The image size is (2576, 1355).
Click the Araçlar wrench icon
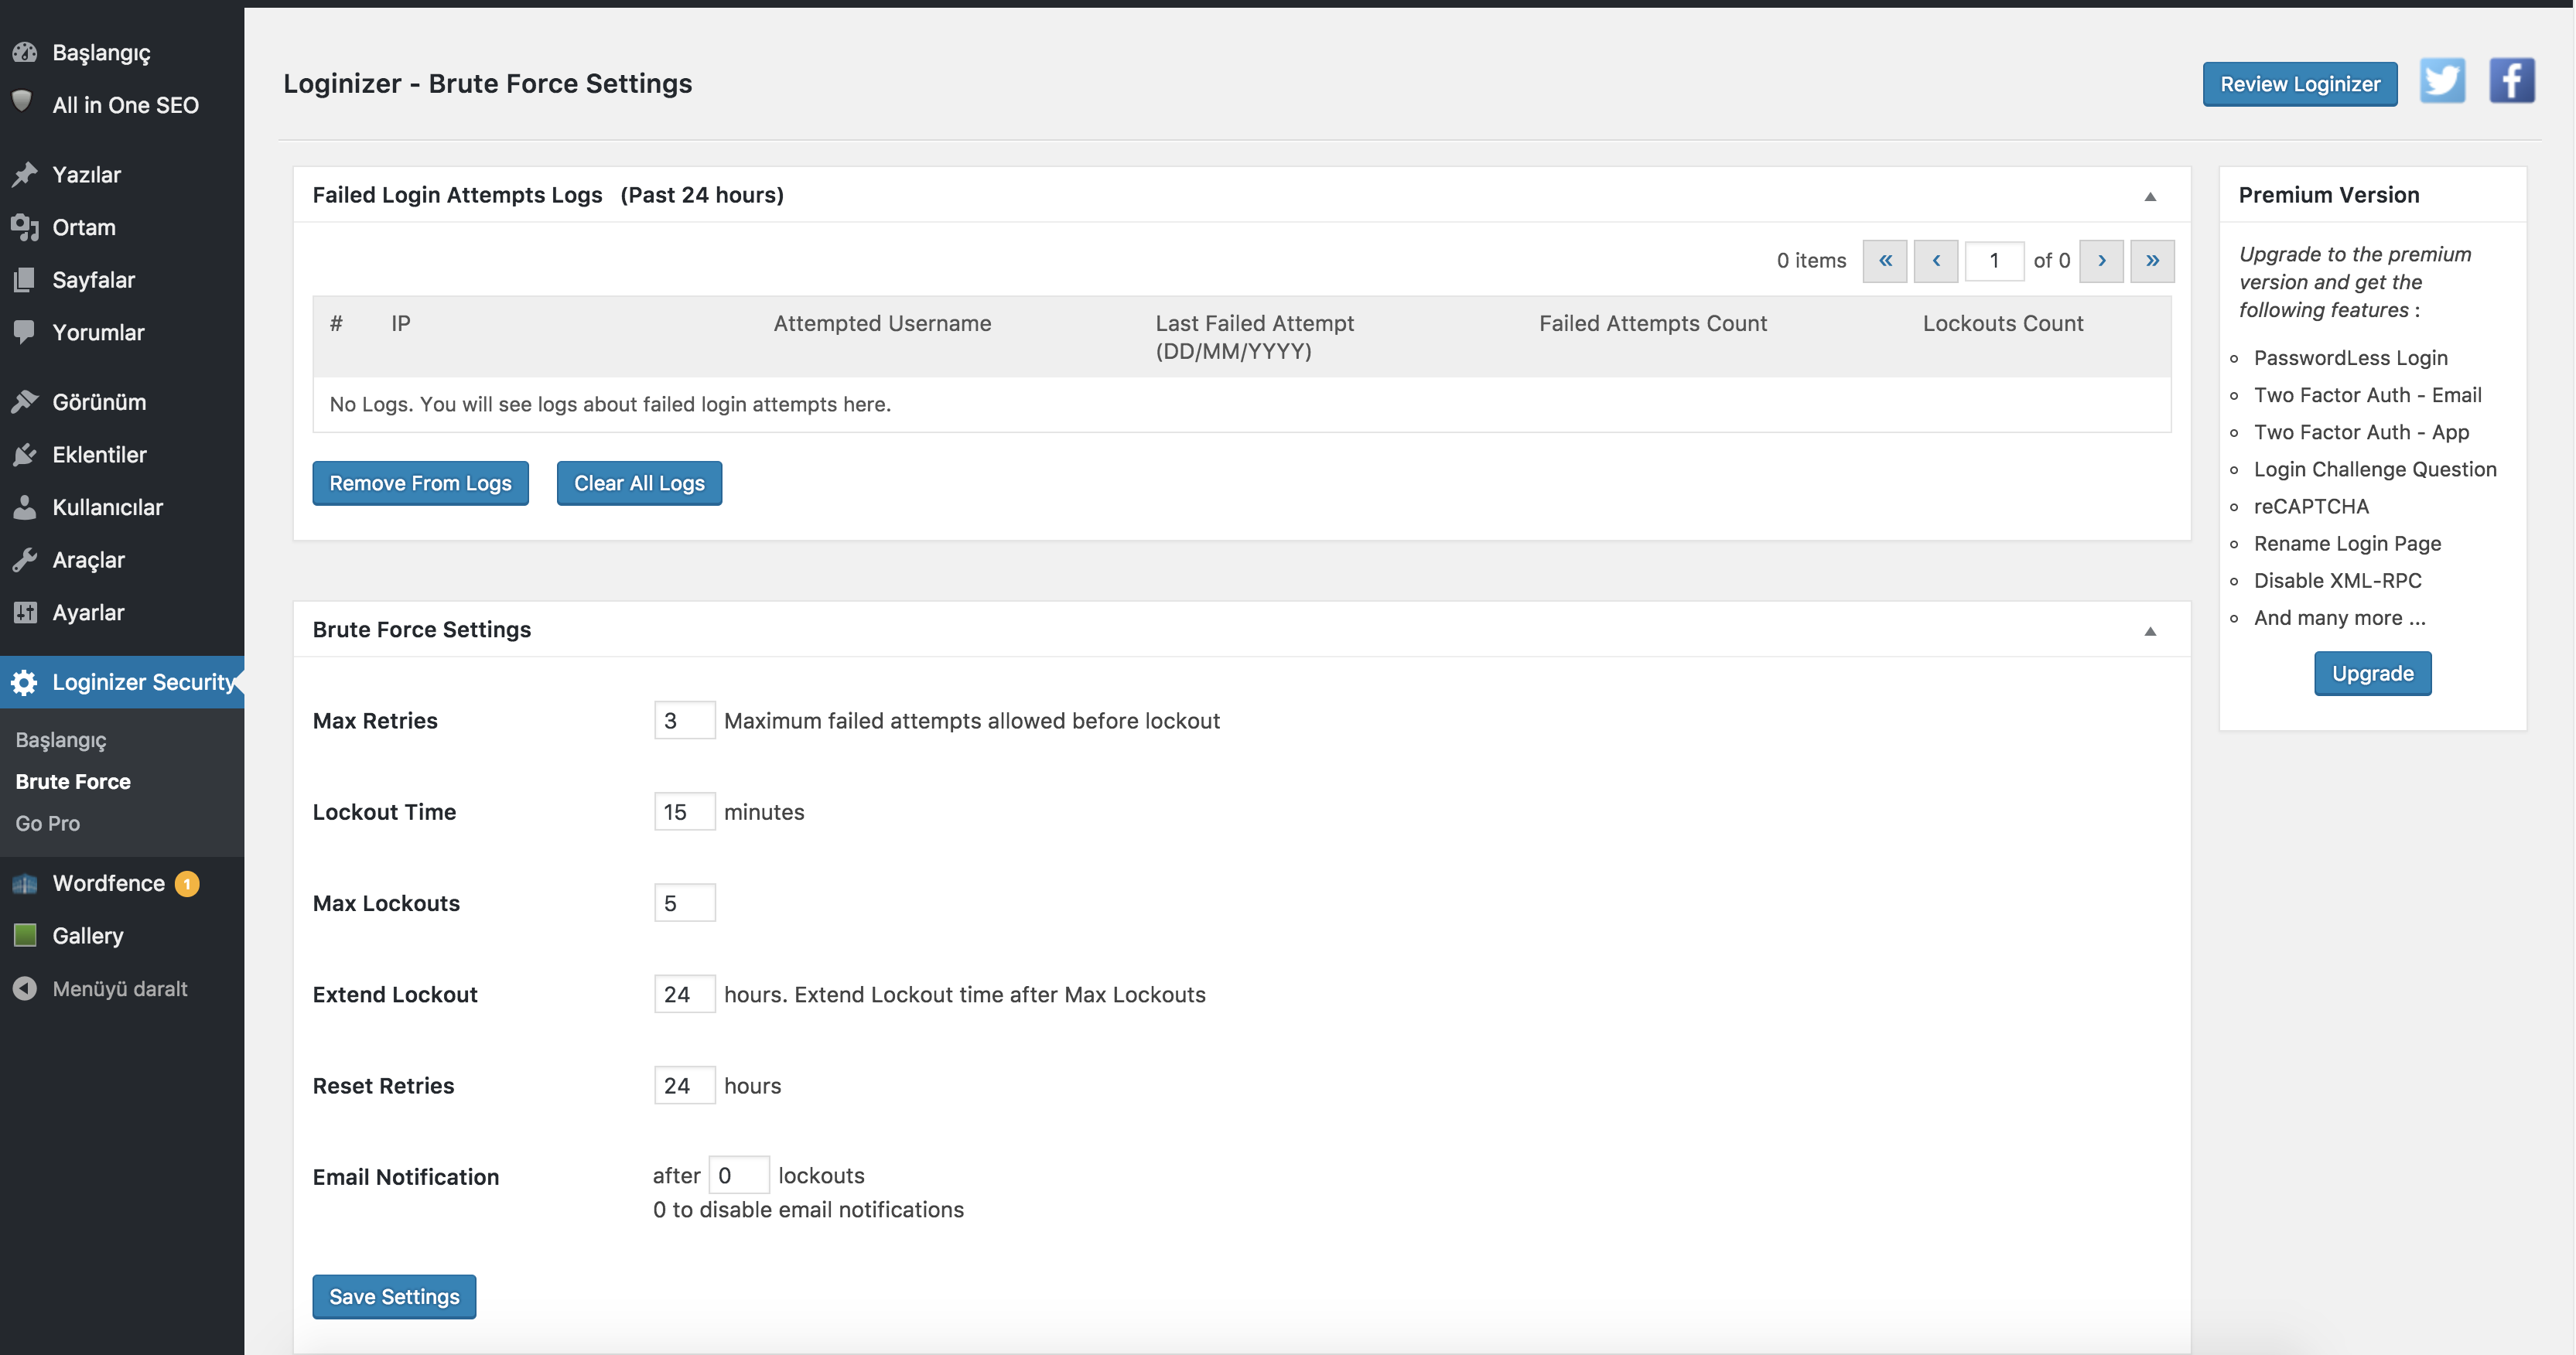tap(25, 560)
